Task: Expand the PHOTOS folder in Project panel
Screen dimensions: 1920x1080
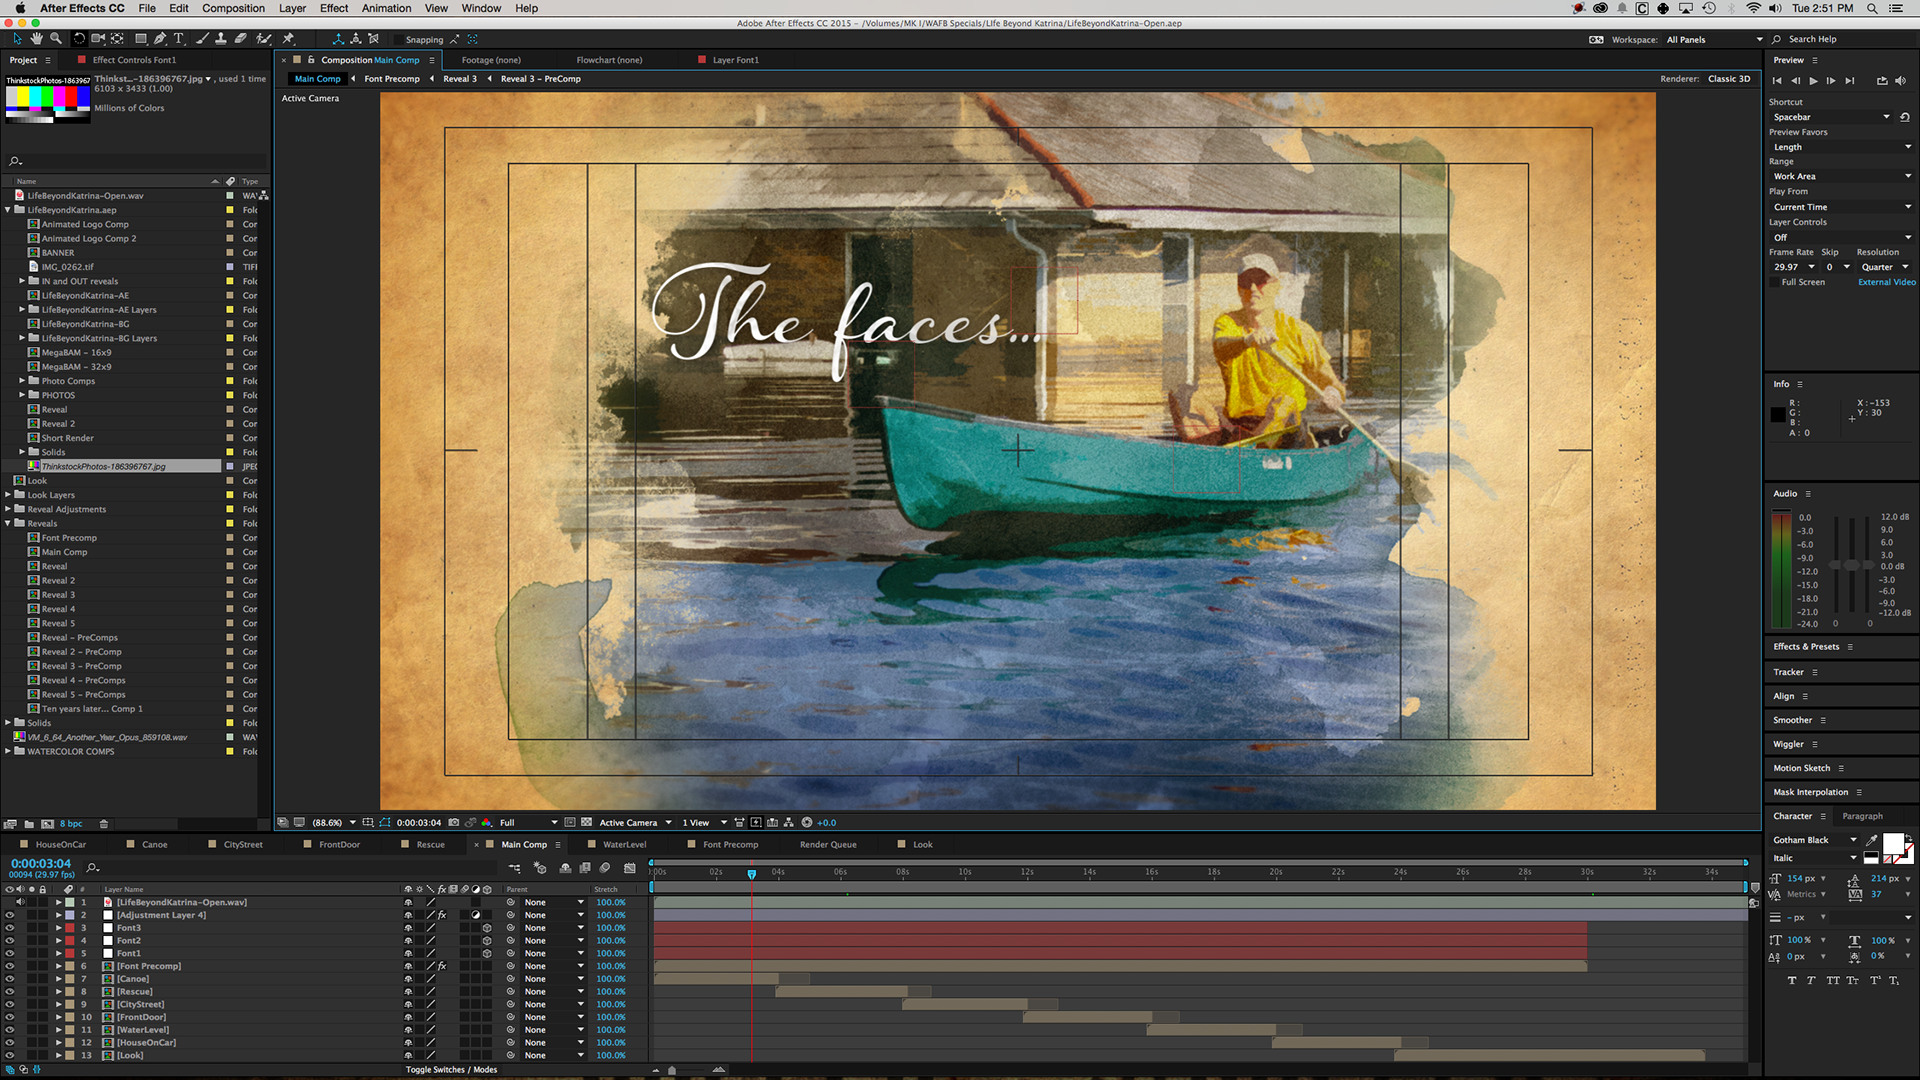Action: (22, 395)
